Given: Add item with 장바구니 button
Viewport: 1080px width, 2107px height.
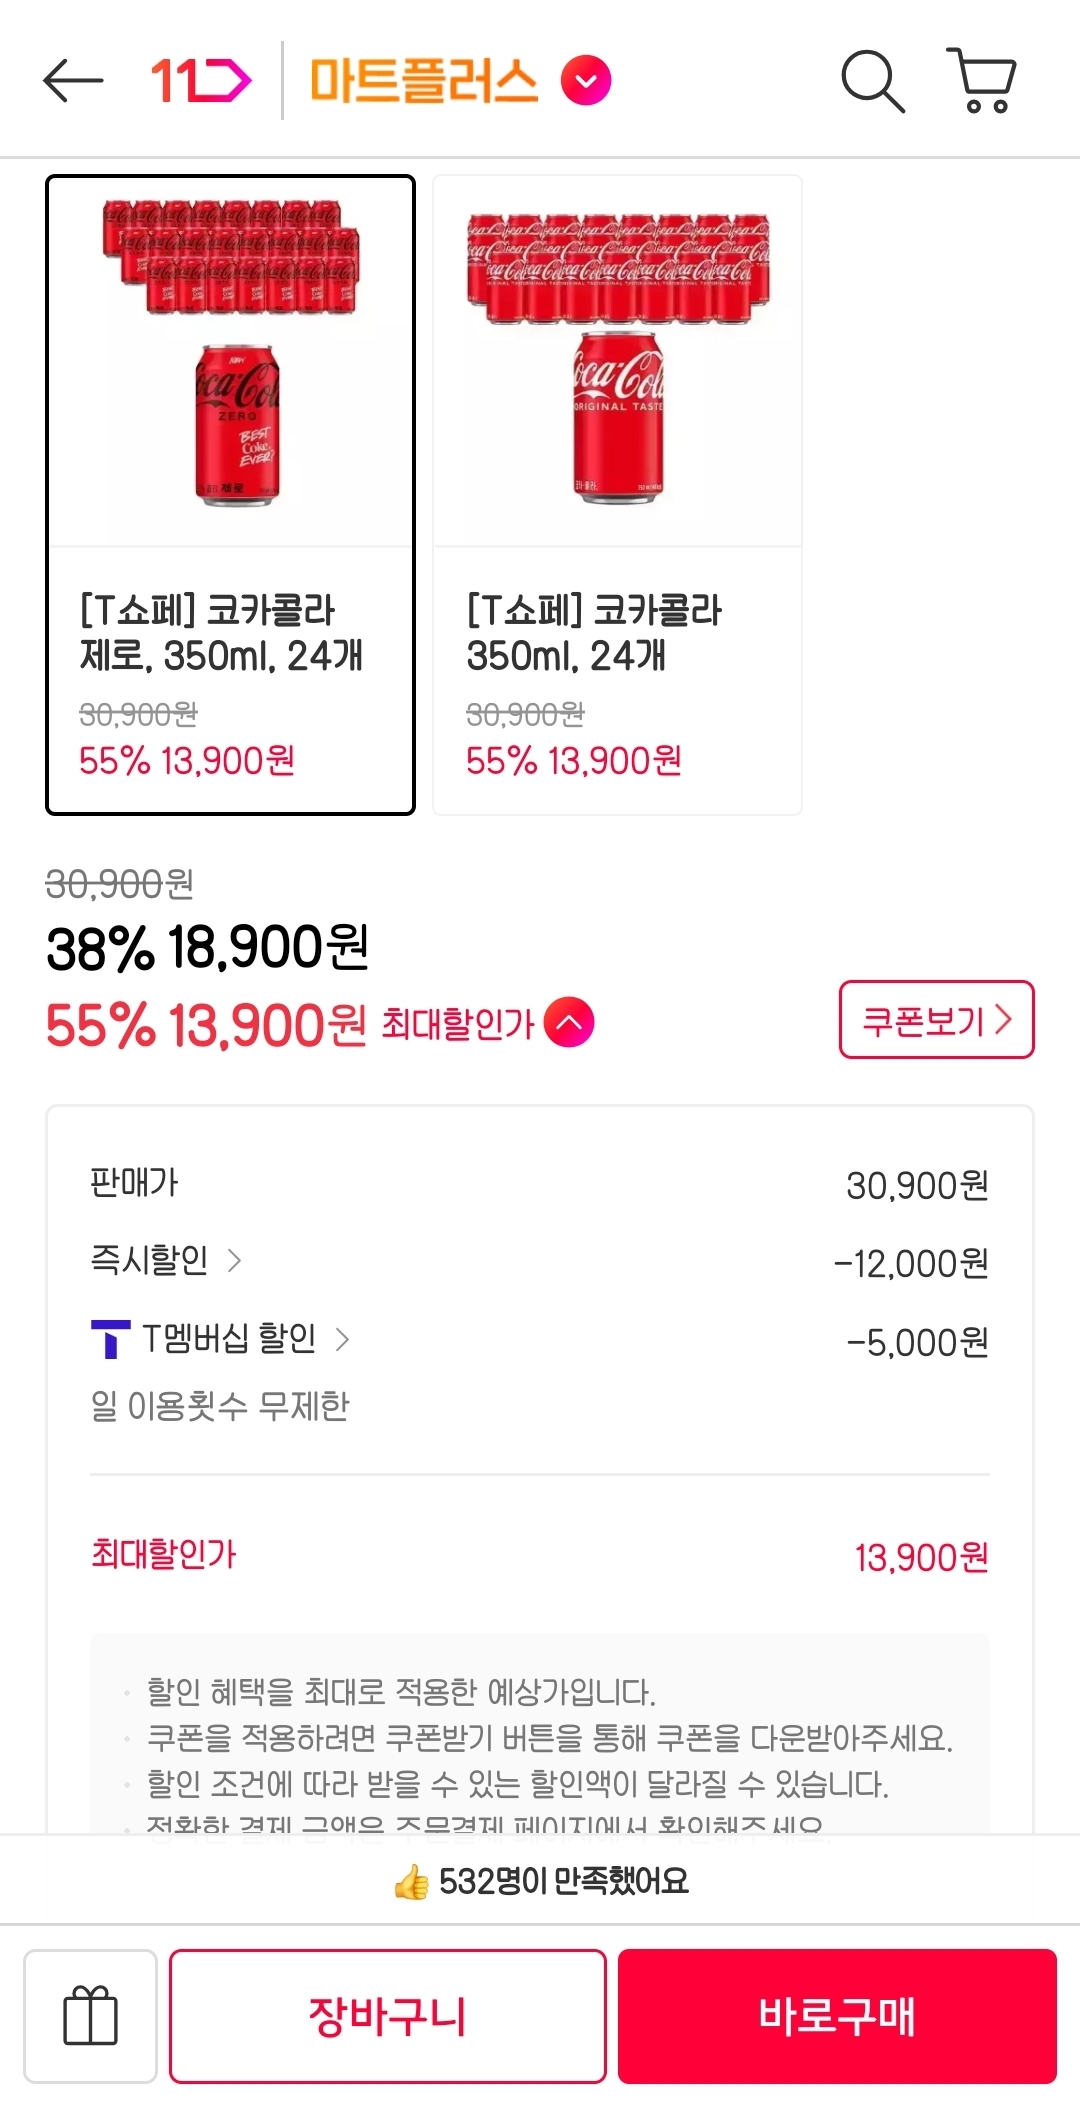Looking at the screenshot, I should (x=387, y=2016).
